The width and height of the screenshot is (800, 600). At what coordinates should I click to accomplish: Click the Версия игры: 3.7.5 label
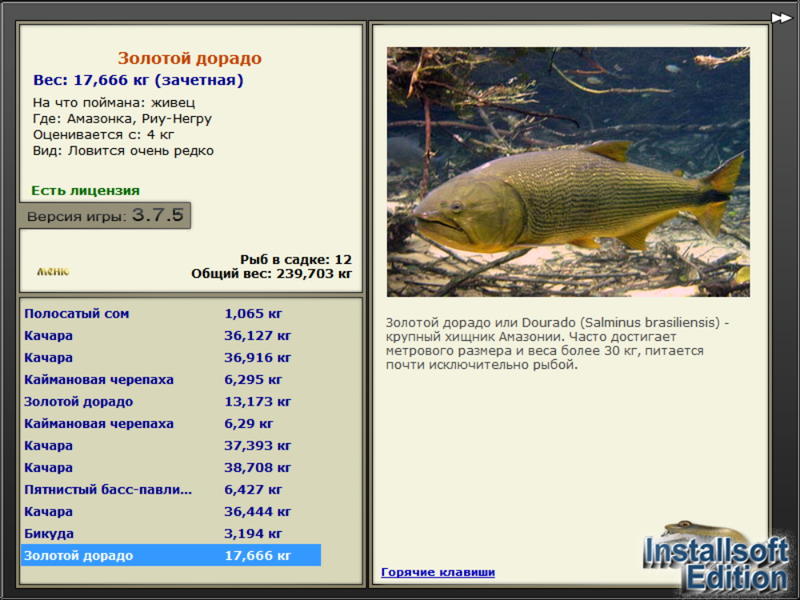[x=105, y=215]
